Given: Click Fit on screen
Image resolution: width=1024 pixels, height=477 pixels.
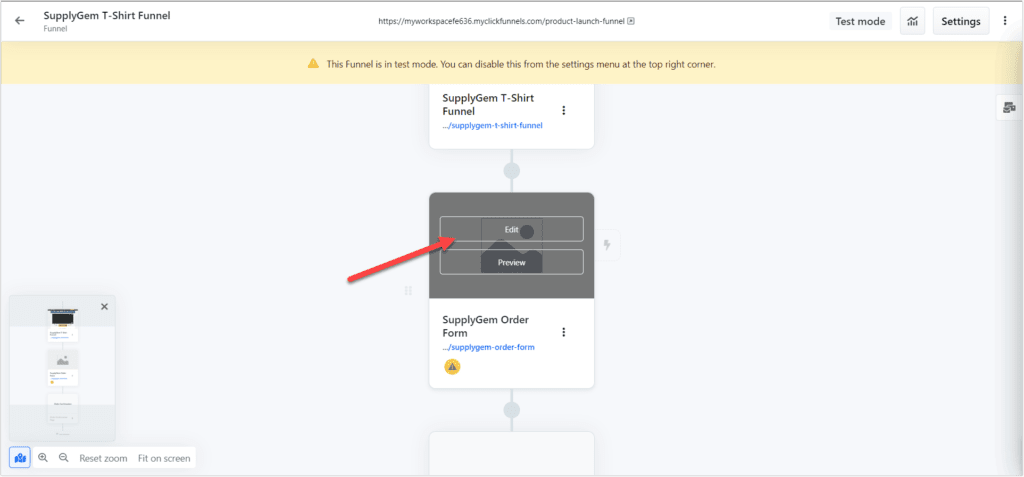Looking at the screenshot, I should click(x=164, y=458).
